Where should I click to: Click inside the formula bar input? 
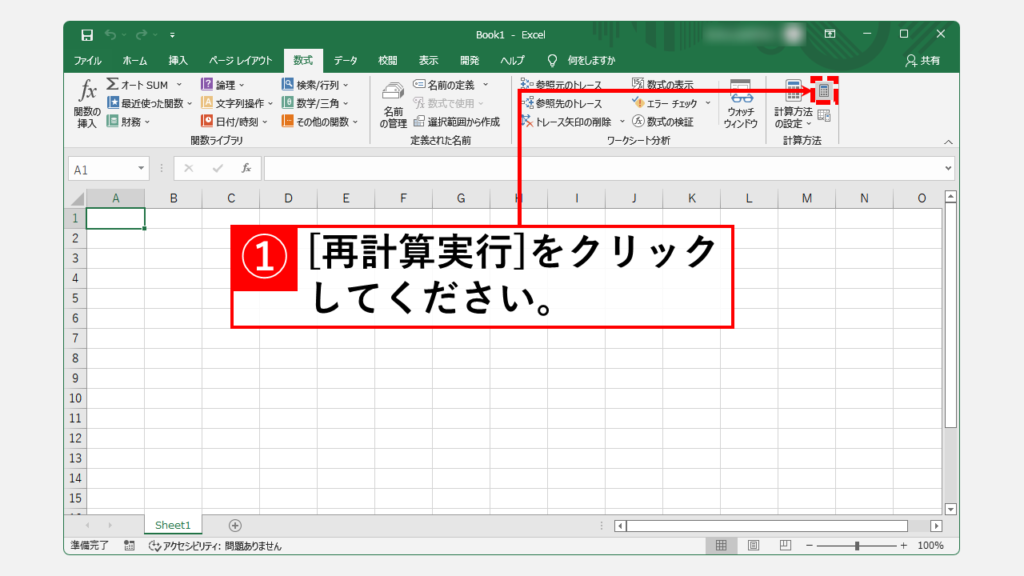point(600,169)
